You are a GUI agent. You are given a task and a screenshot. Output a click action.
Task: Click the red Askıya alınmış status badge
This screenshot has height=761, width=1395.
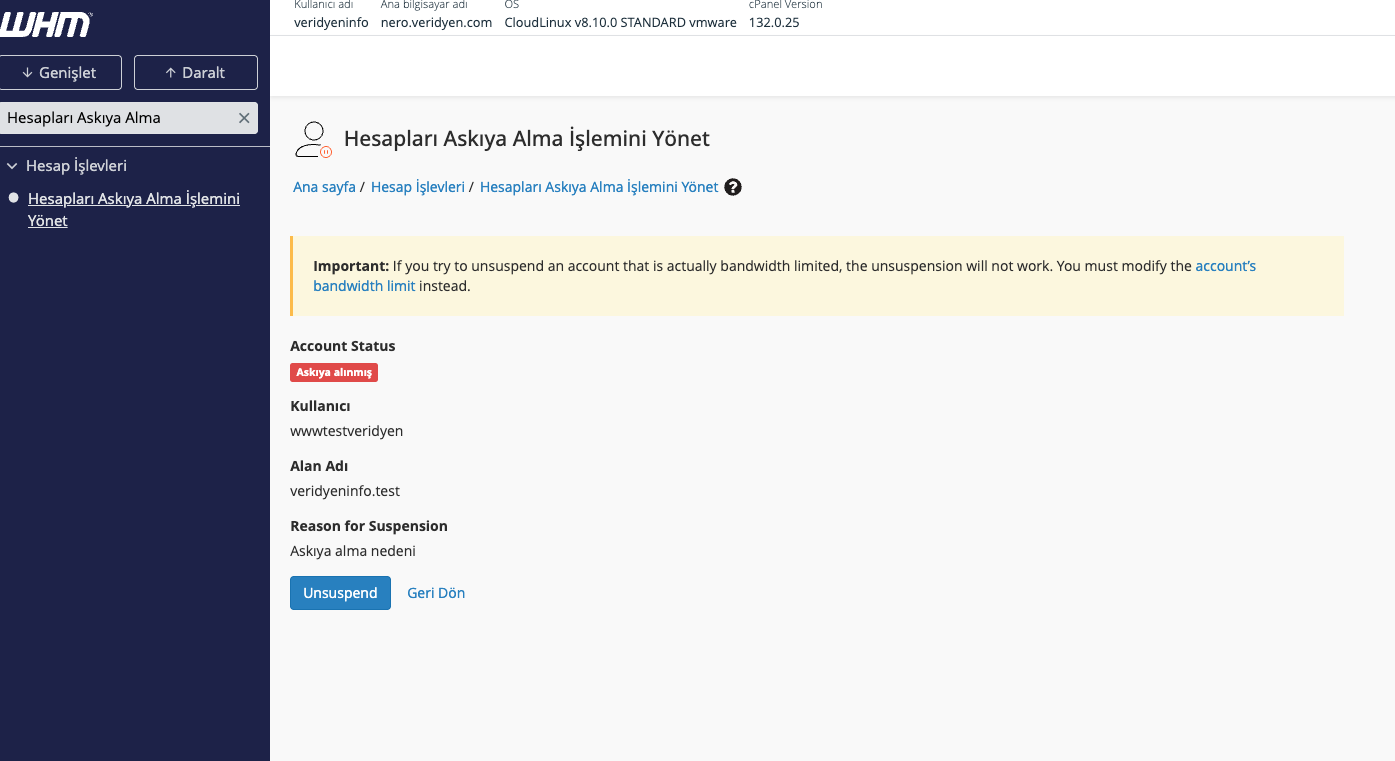tap(334, 372)
